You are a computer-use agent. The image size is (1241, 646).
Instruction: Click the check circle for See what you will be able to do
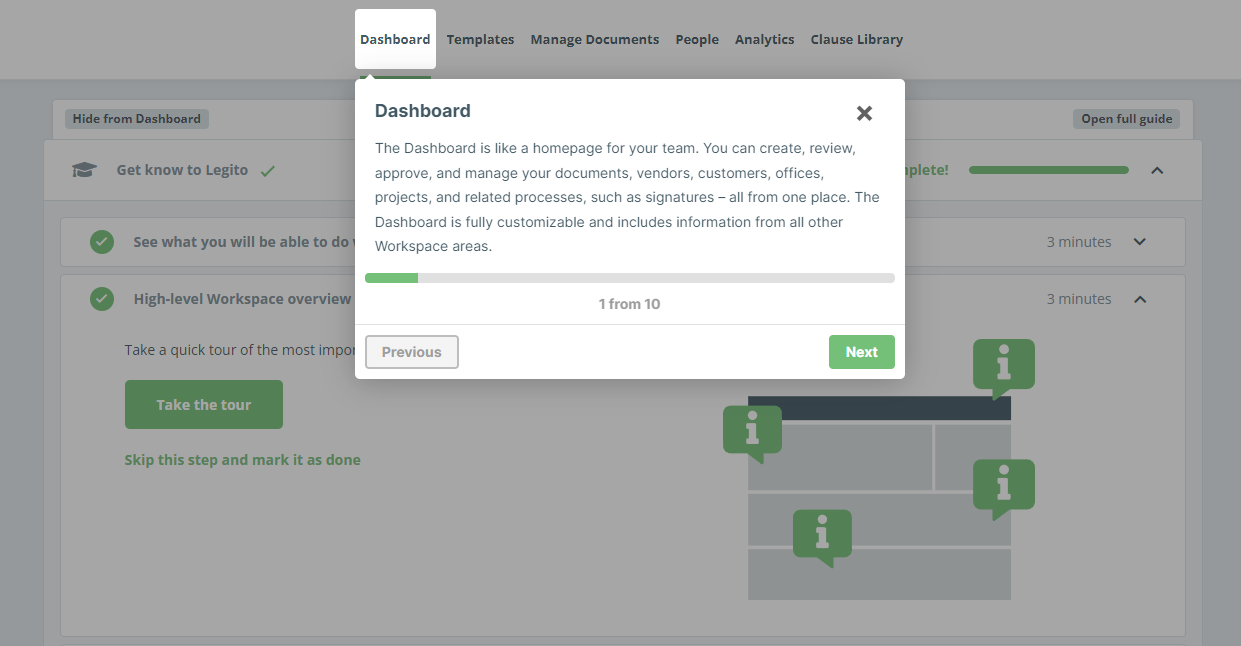click(x=102, y=242)
